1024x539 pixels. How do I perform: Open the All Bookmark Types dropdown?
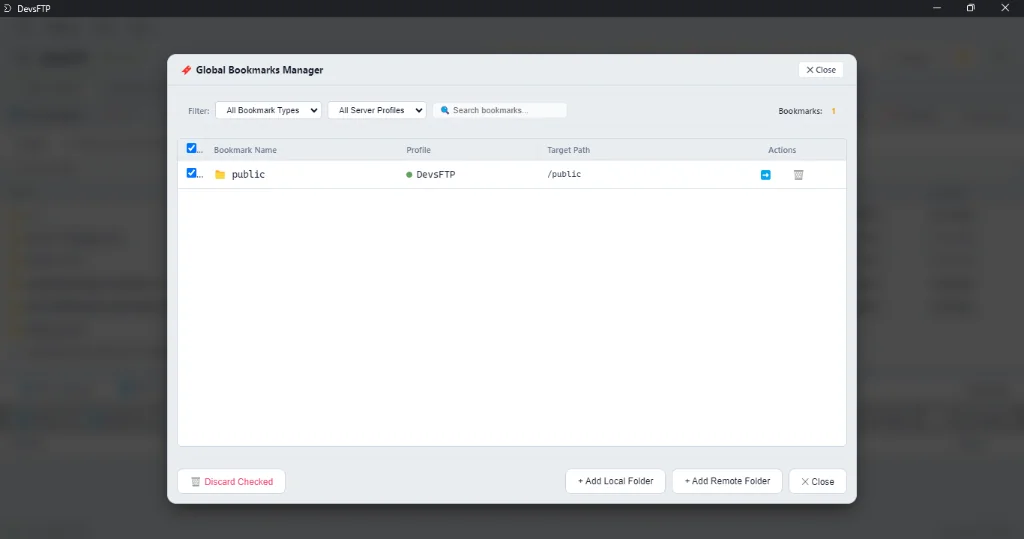pos(268,110)
